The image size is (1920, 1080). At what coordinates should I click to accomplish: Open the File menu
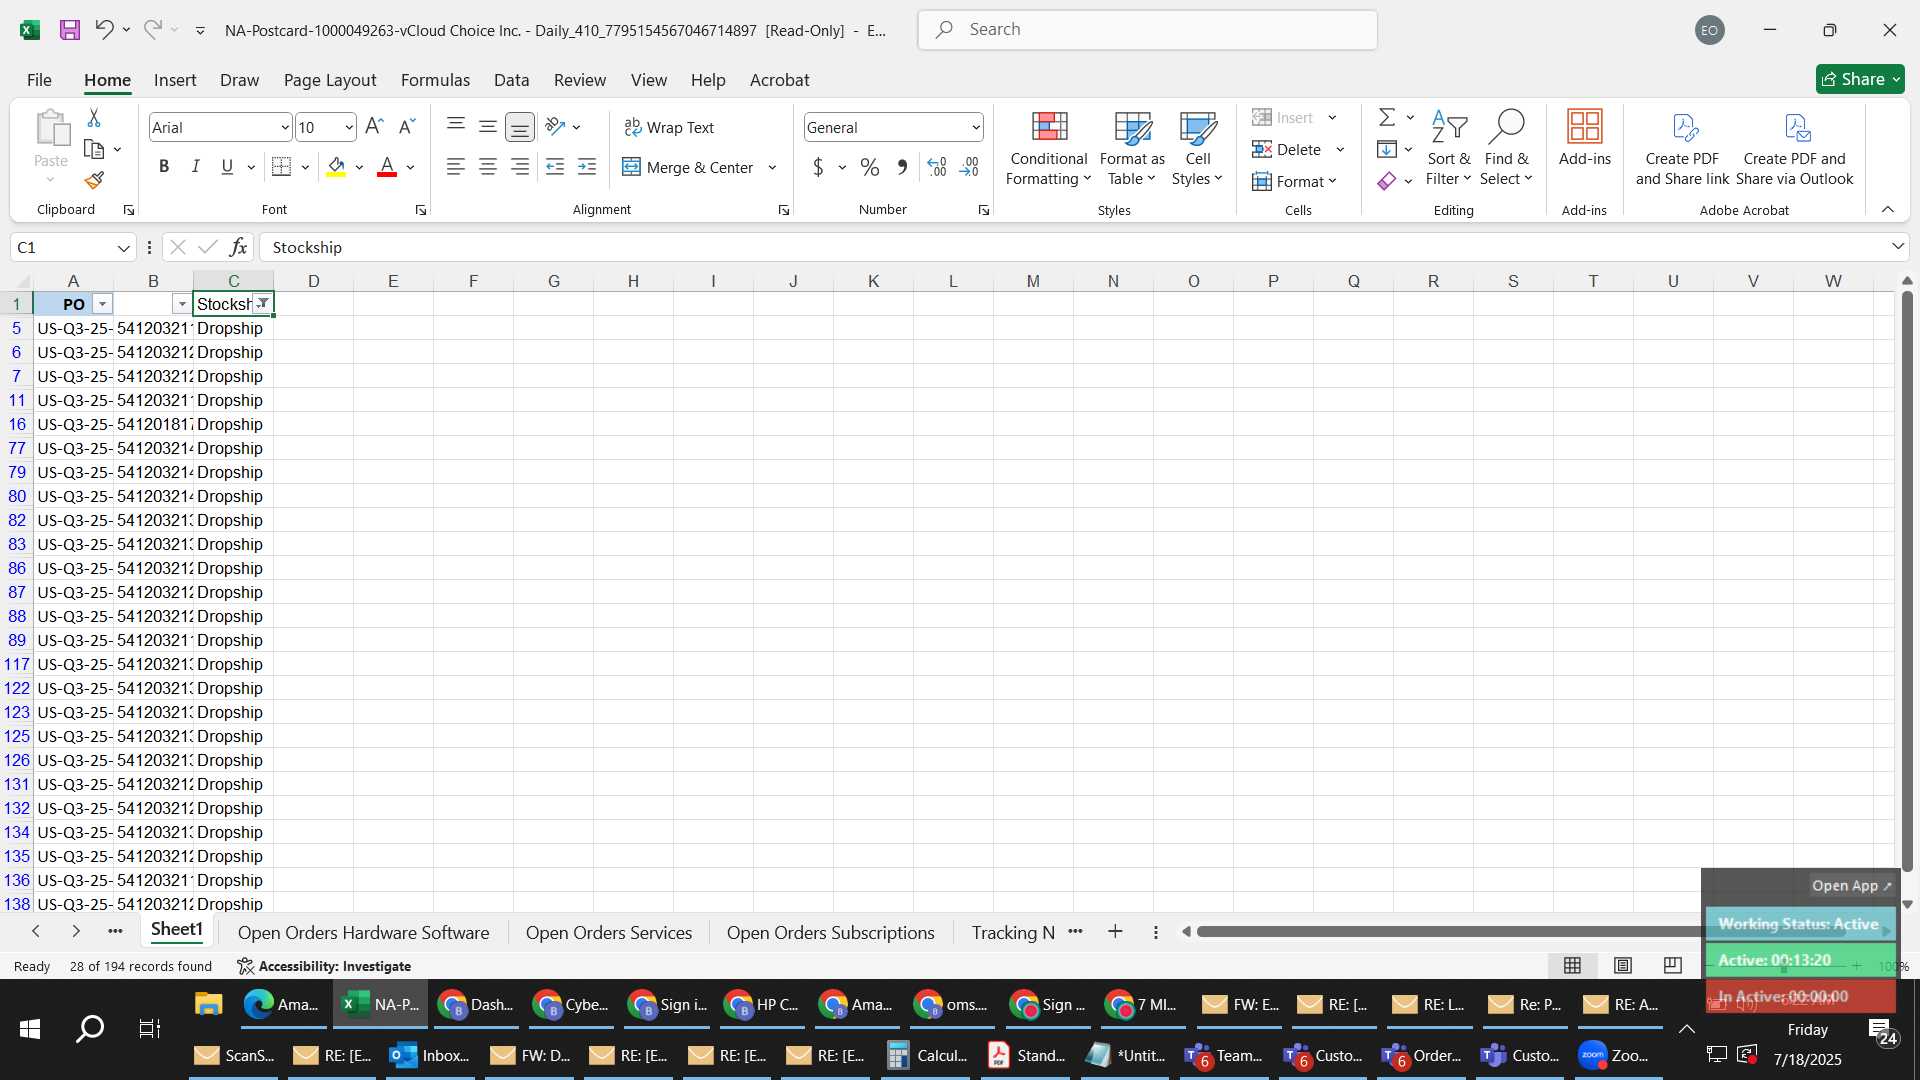39,80
